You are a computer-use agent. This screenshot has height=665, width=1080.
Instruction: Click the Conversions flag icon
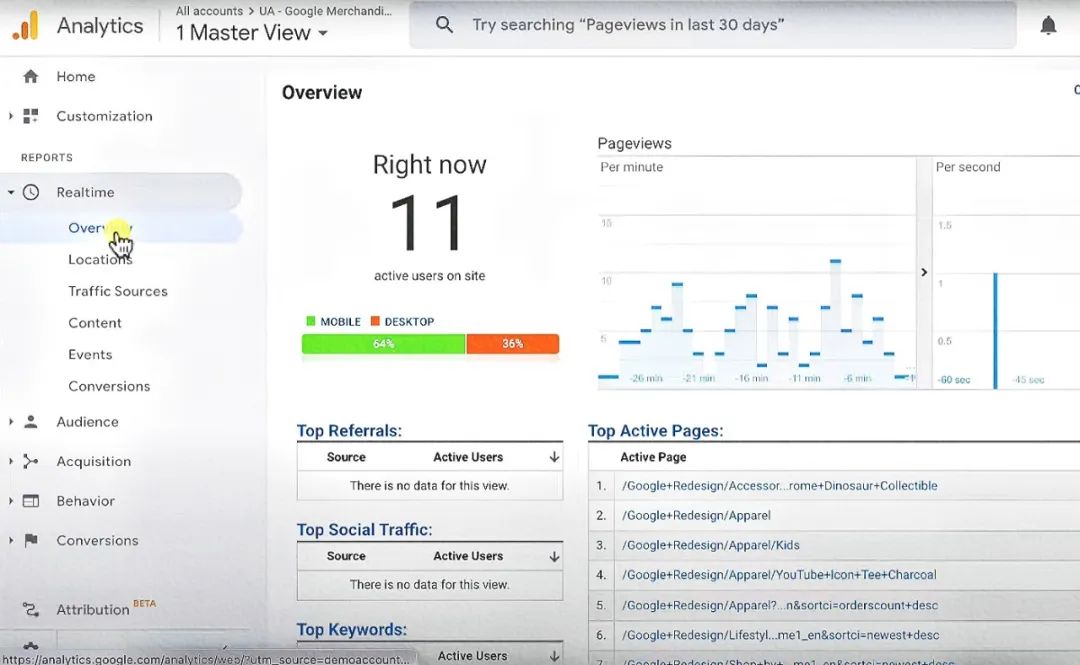(30, 540)
